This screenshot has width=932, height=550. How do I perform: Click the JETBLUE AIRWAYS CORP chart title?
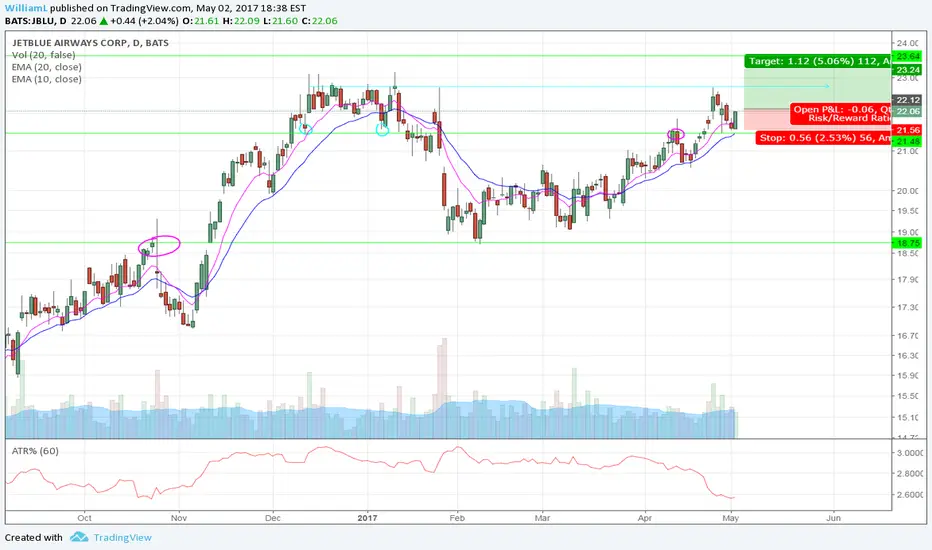coord(90,43)
